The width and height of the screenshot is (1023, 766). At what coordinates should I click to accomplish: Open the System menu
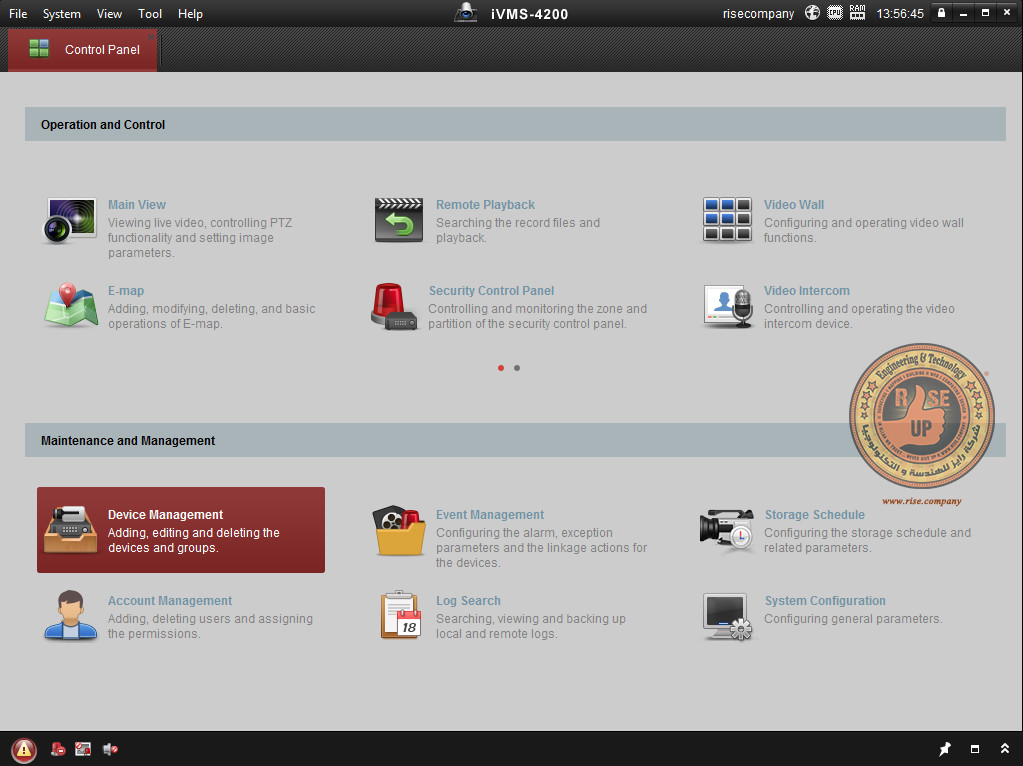pos(61,14)
